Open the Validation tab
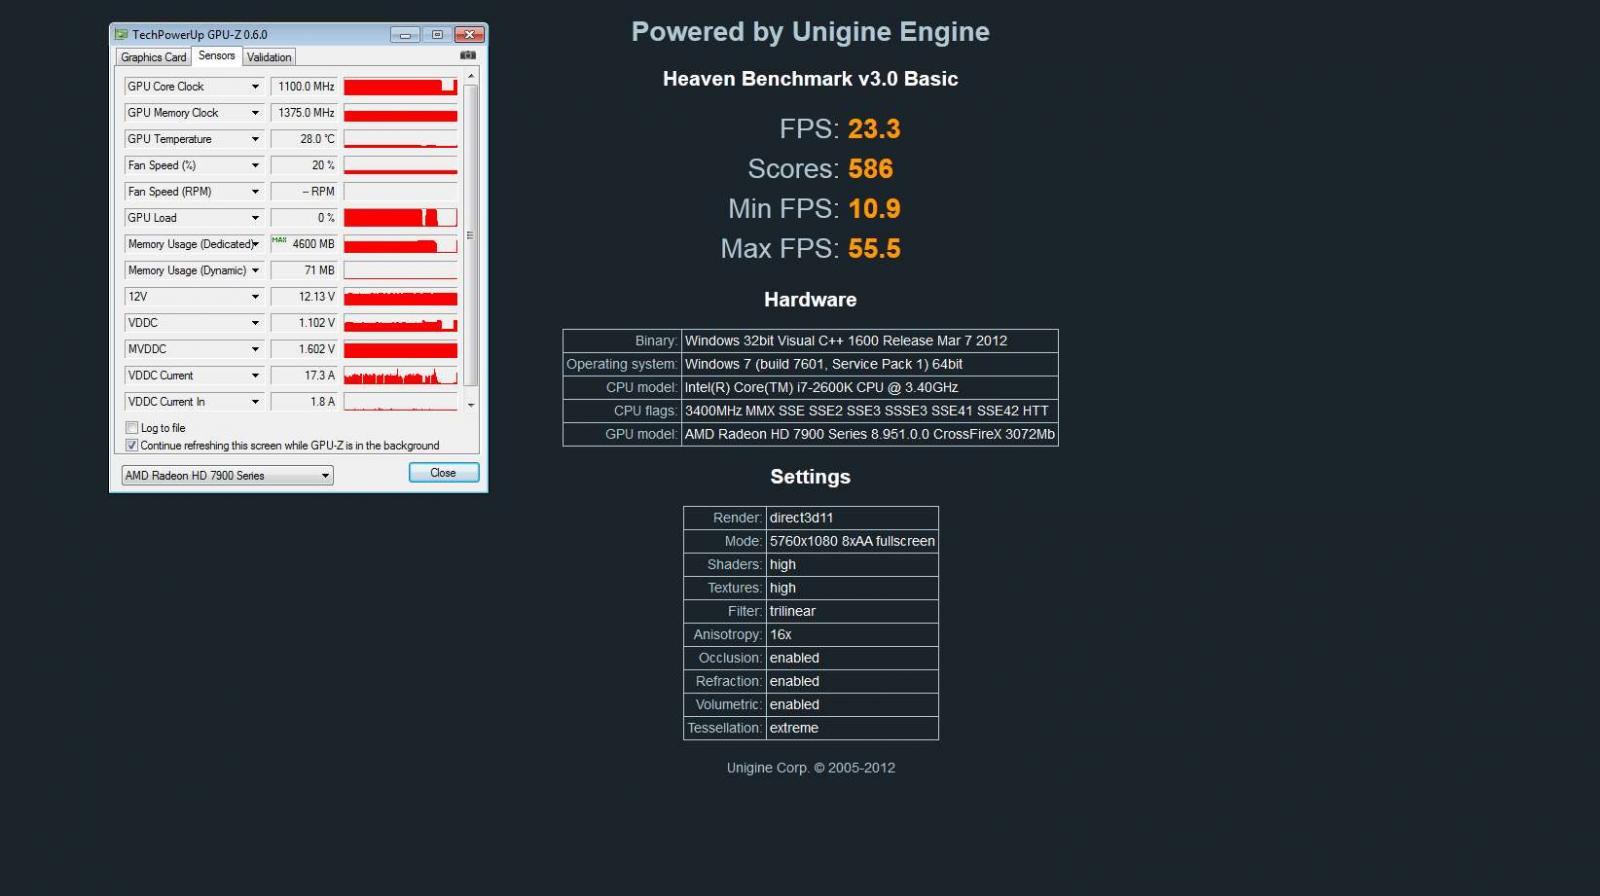This screenshot has height=896, width=1600. click(269, 57)
